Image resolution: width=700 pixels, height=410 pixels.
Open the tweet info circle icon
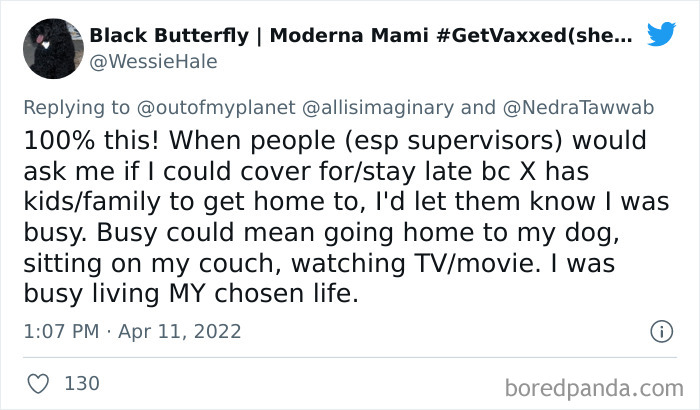coord(660,331)
